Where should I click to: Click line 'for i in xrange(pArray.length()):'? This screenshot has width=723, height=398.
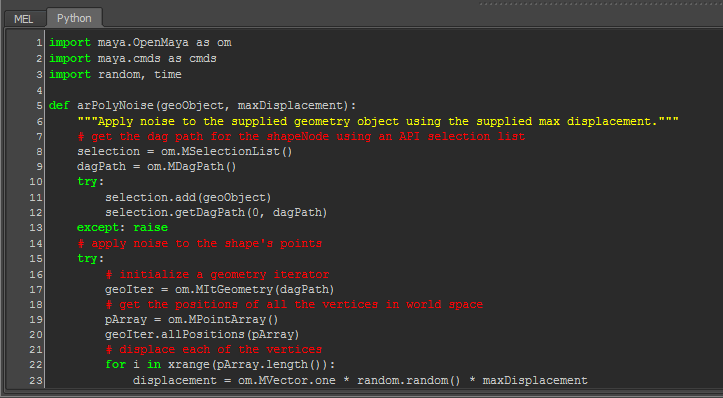tap(220, 364)
